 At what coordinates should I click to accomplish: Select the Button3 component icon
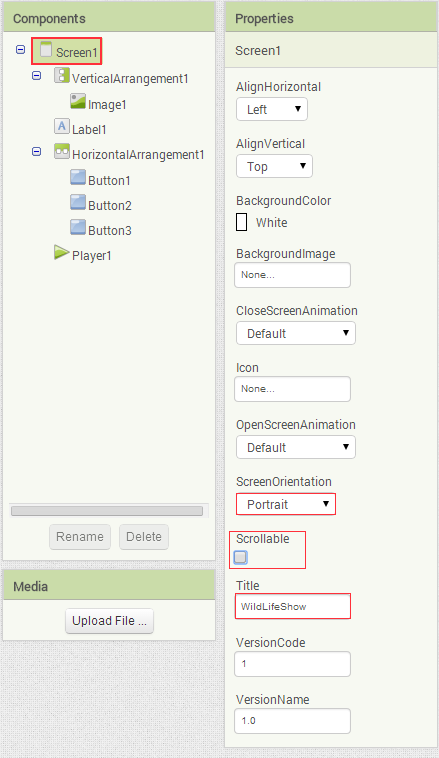click(78, 227)
